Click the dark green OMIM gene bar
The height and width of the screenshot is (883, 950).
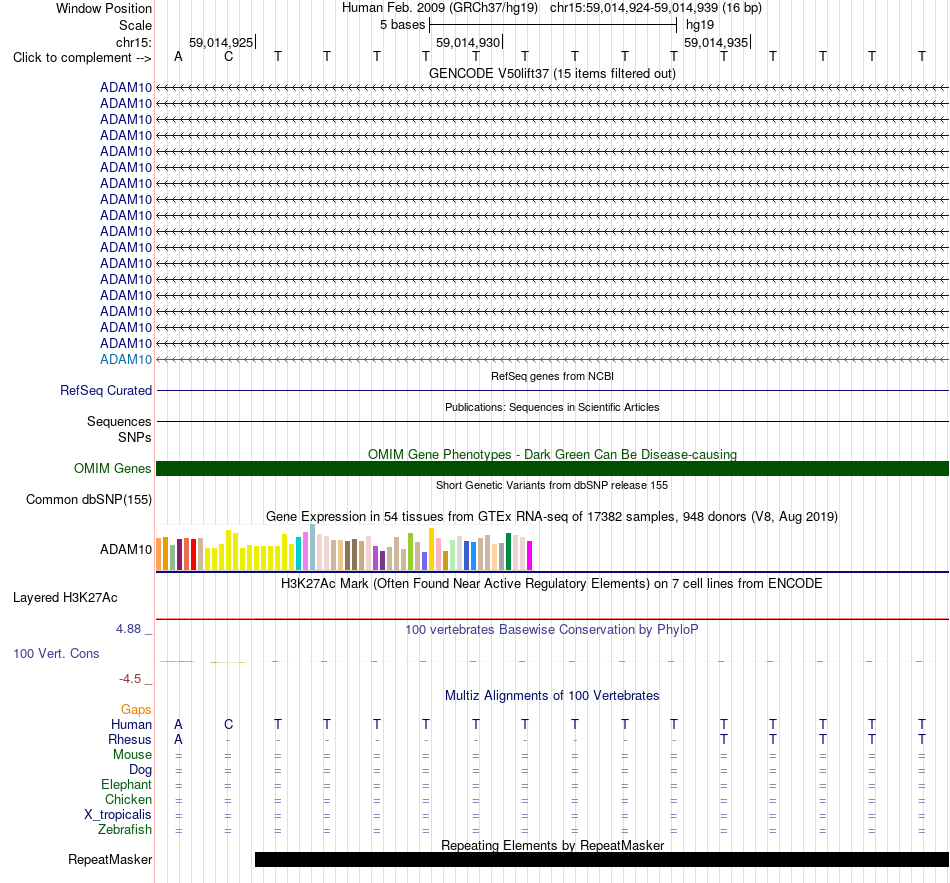point(553,468)
